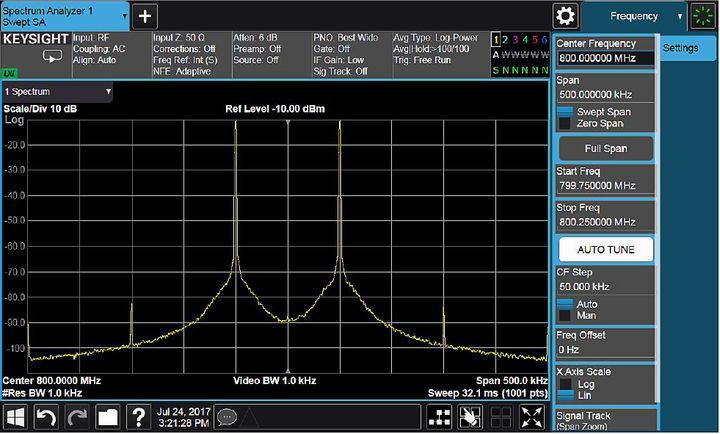Screen dimensions: 720x434
Task: Toggle CF Step Auto/Man switch
Action: (x=565, y=310)
